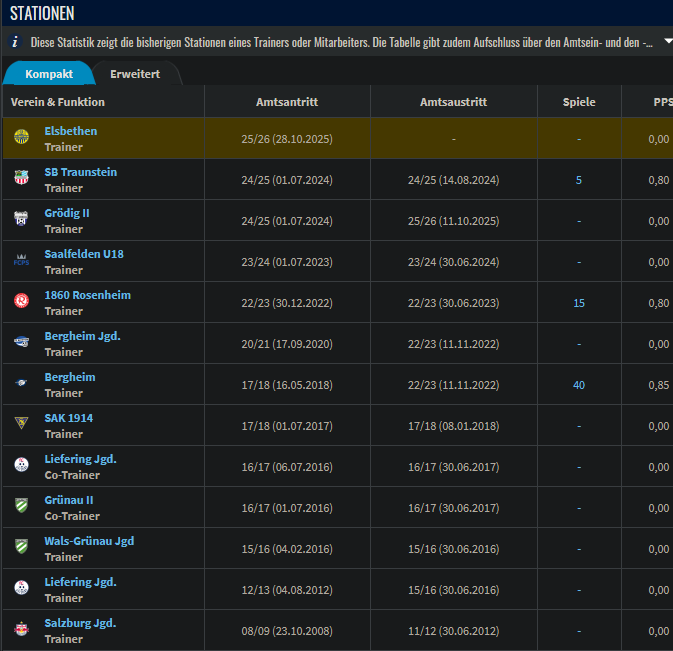
Task: Sort by the Spiele column header
Action: [x=580, y=102]
